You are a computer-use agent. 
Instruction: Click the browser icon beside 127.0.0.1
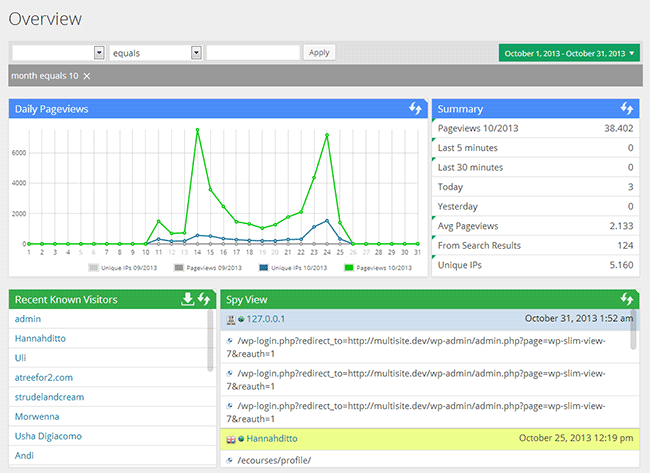(231, 320)
